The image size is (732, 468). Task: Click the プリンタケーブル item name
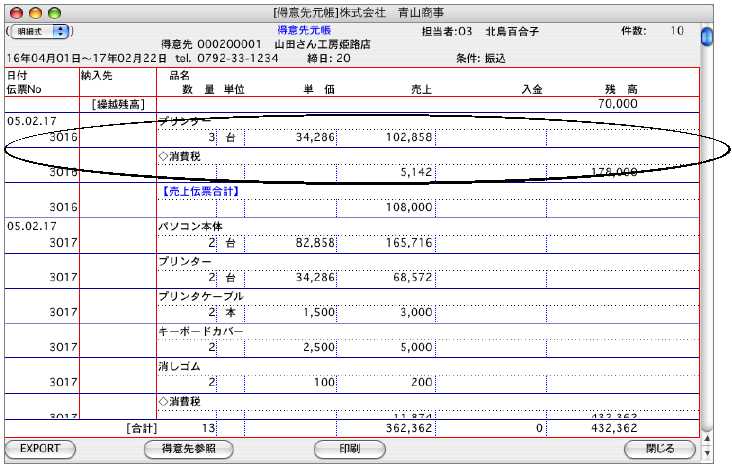coord(200,296)
